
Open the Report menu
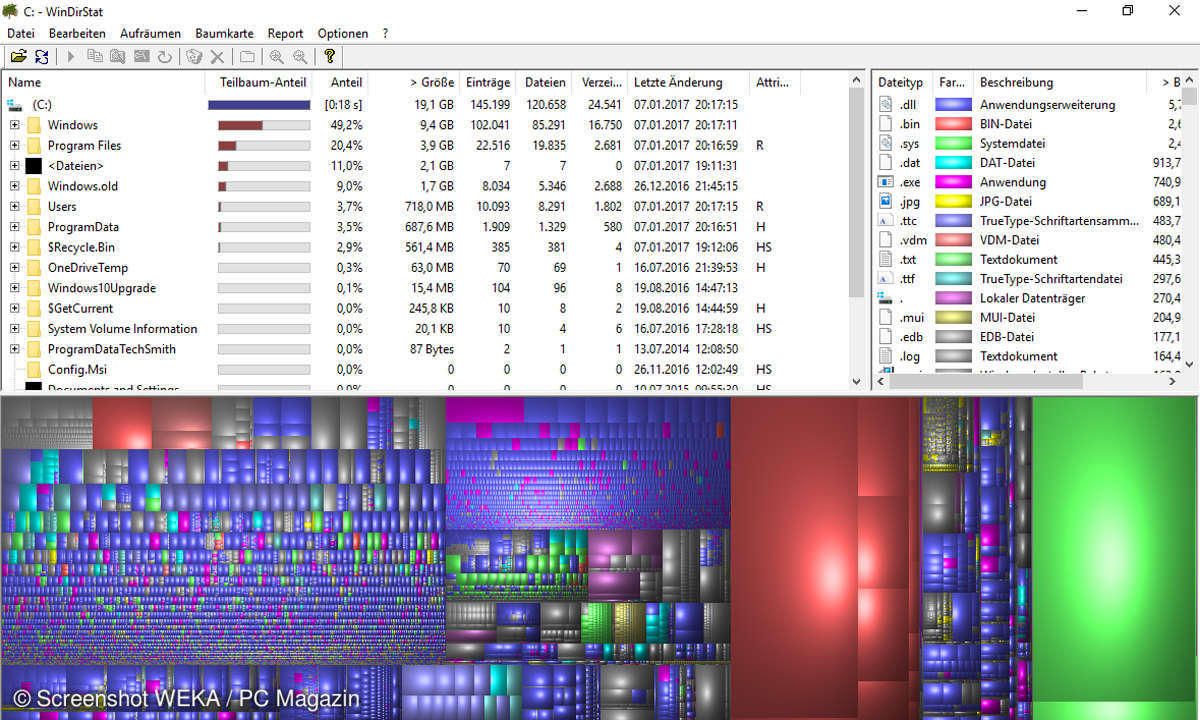[285, 33]
